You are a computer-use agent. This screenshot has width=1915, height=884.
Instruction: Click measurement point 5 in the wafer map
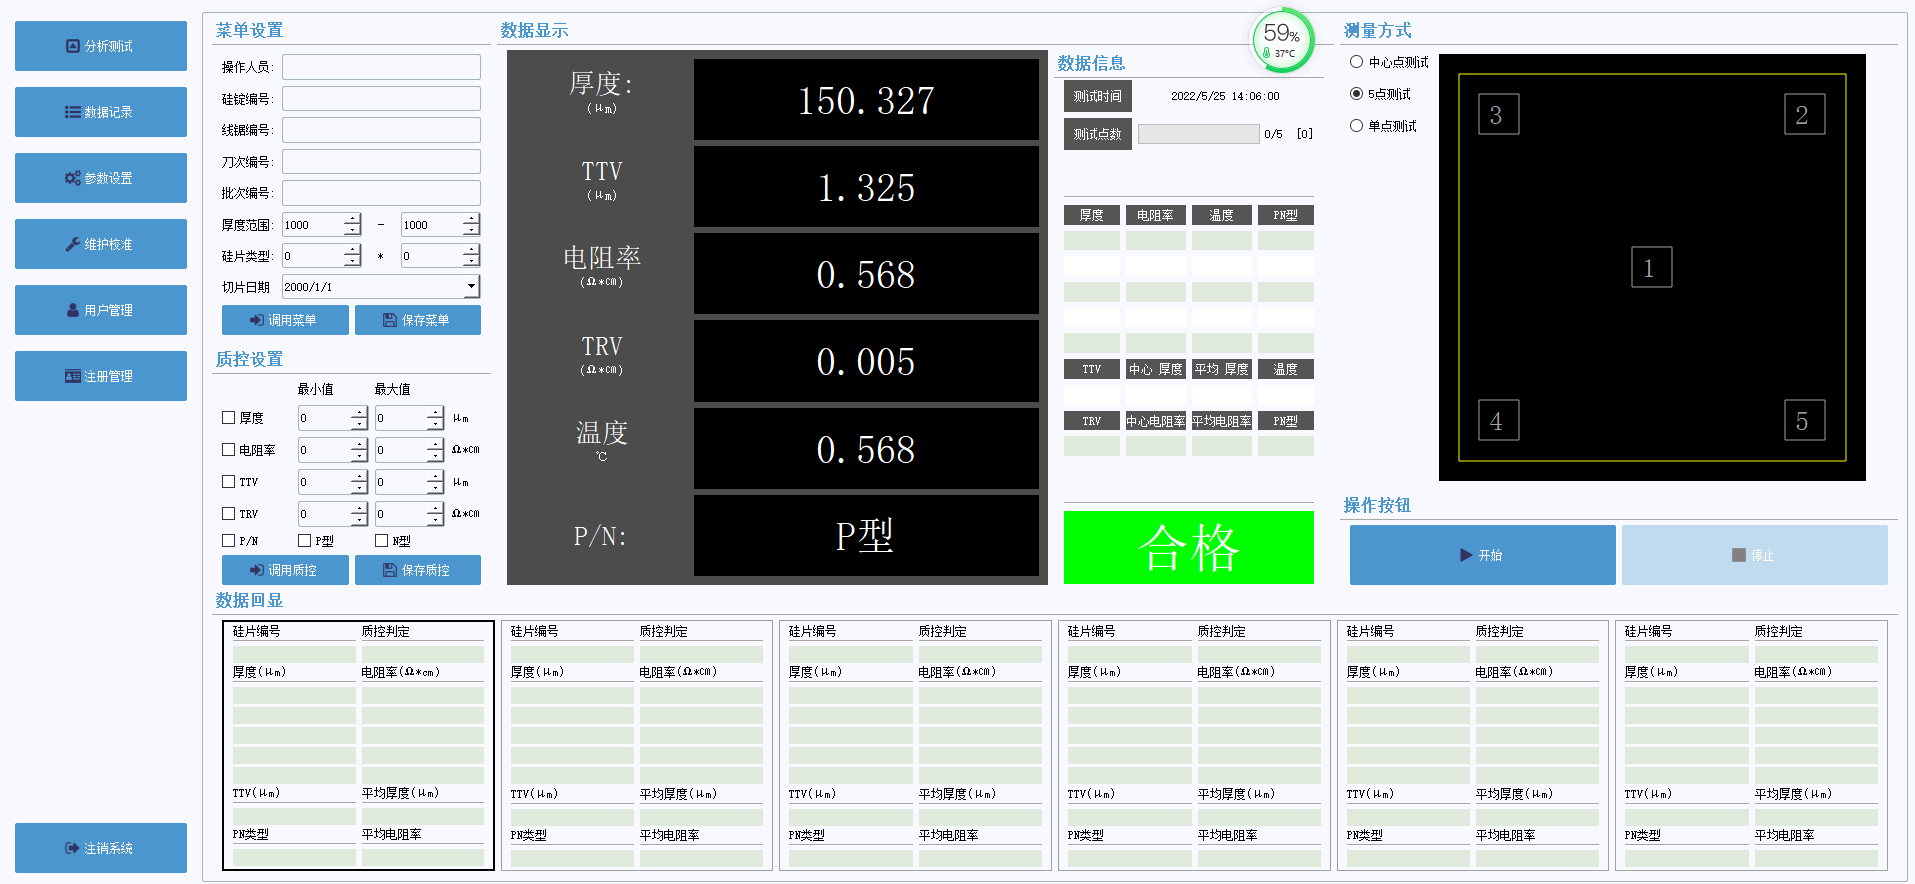[1804, 421]
